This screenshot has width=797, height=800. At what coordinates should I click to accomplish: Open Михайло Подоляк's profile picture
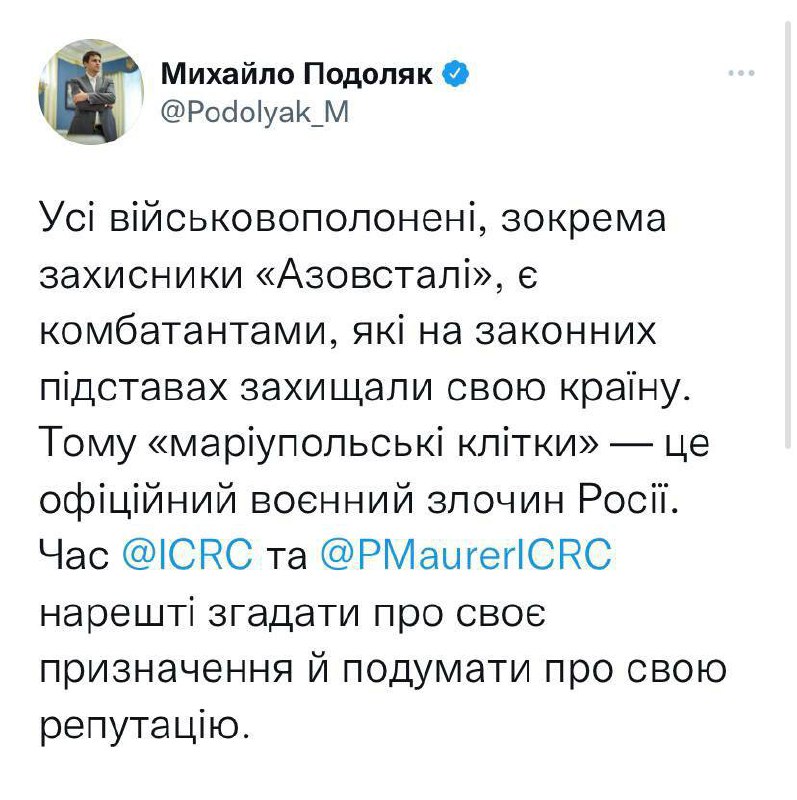pyautogui.click(x=91, y=93)
